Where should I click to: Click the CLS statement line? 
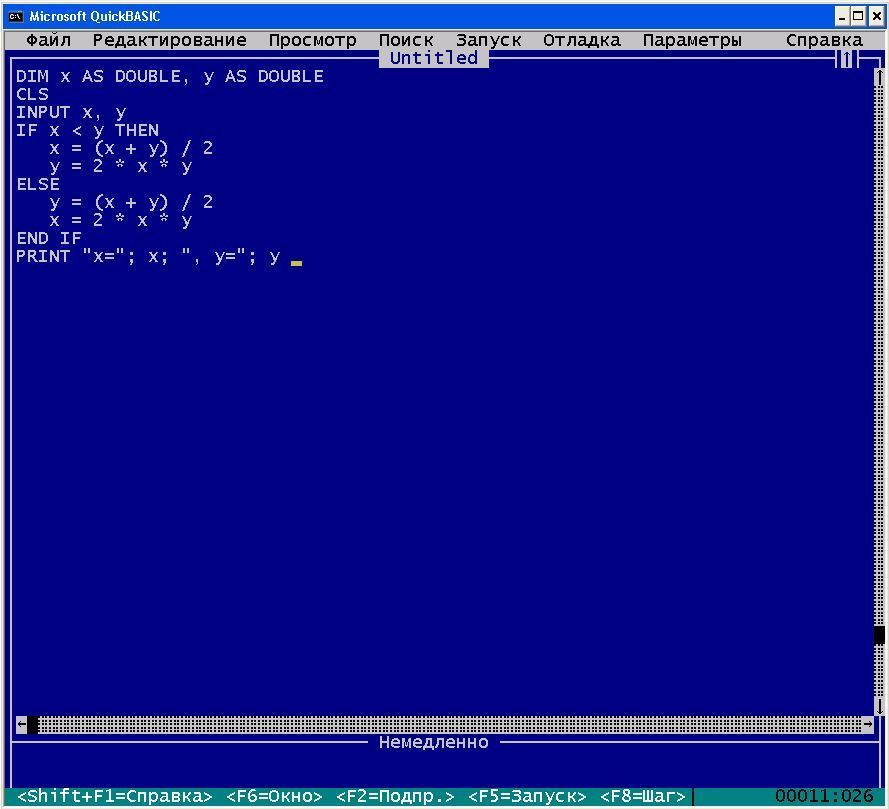click(x=32, y=94)
